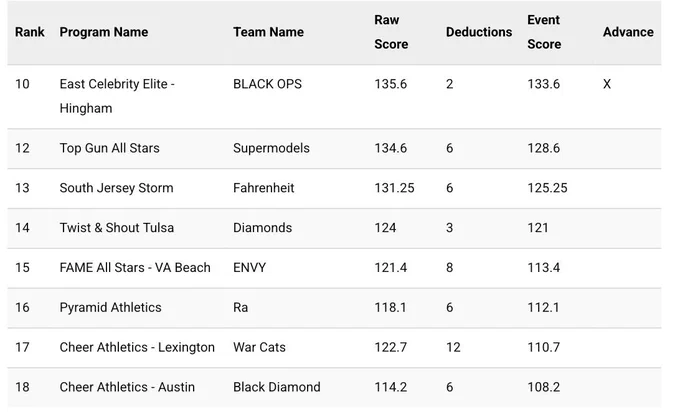Click the War Cats team name
Screen dimensions: 680x412
[259, 347]
